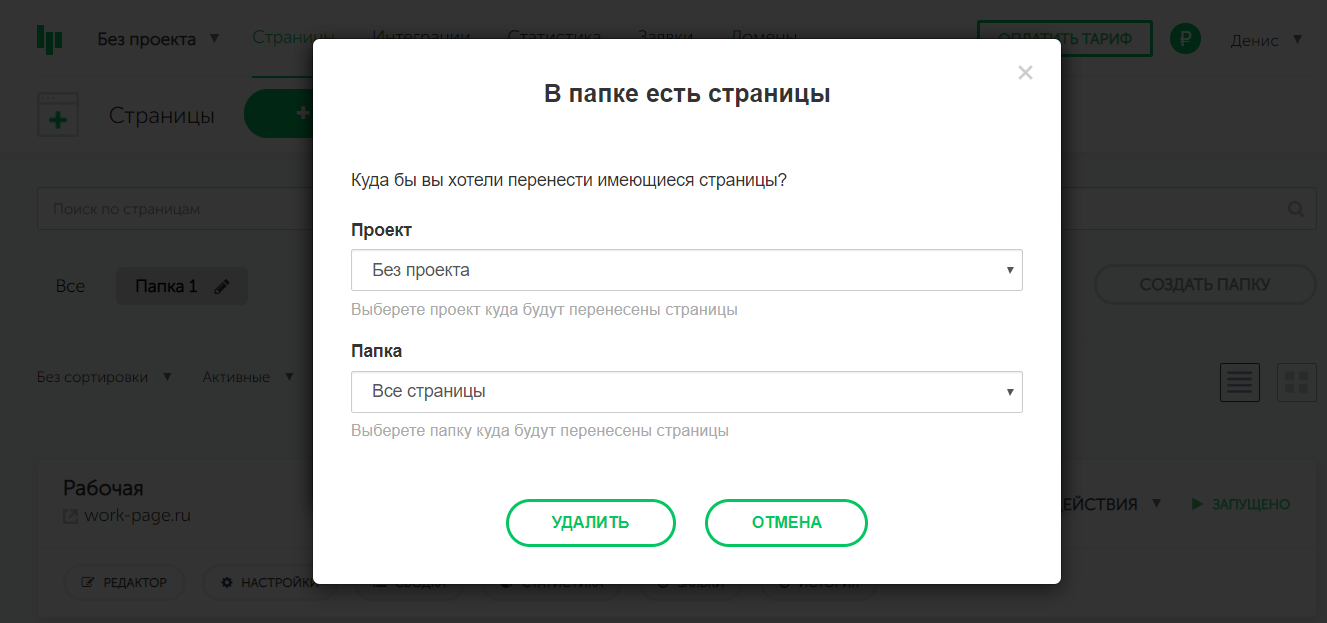
Task: Expand the Без проекта project selector
Action: click(x=160, y=40)
